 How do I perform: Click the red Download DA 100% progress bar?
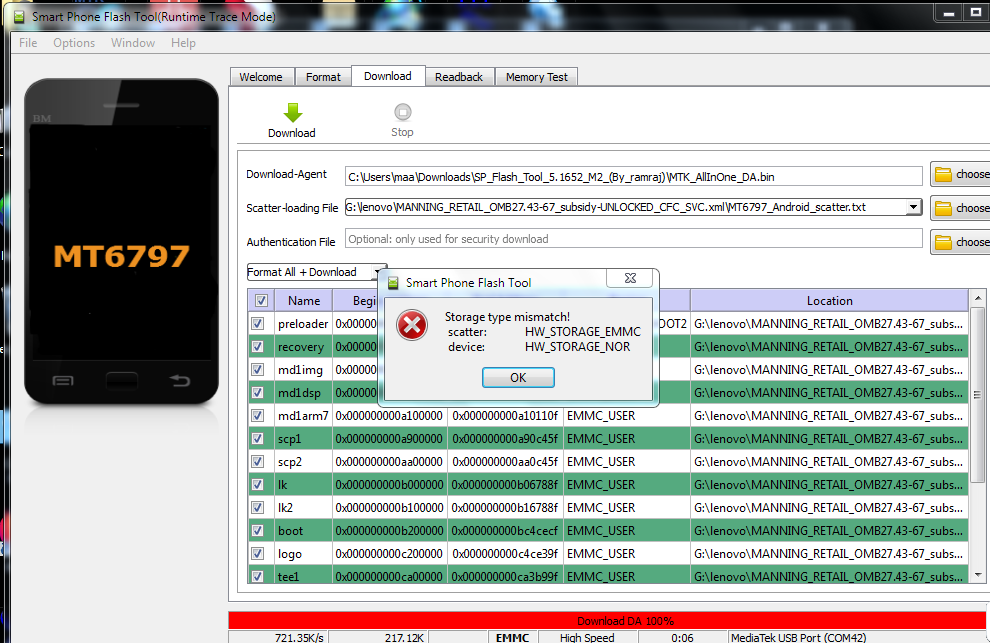click(607, 620)
